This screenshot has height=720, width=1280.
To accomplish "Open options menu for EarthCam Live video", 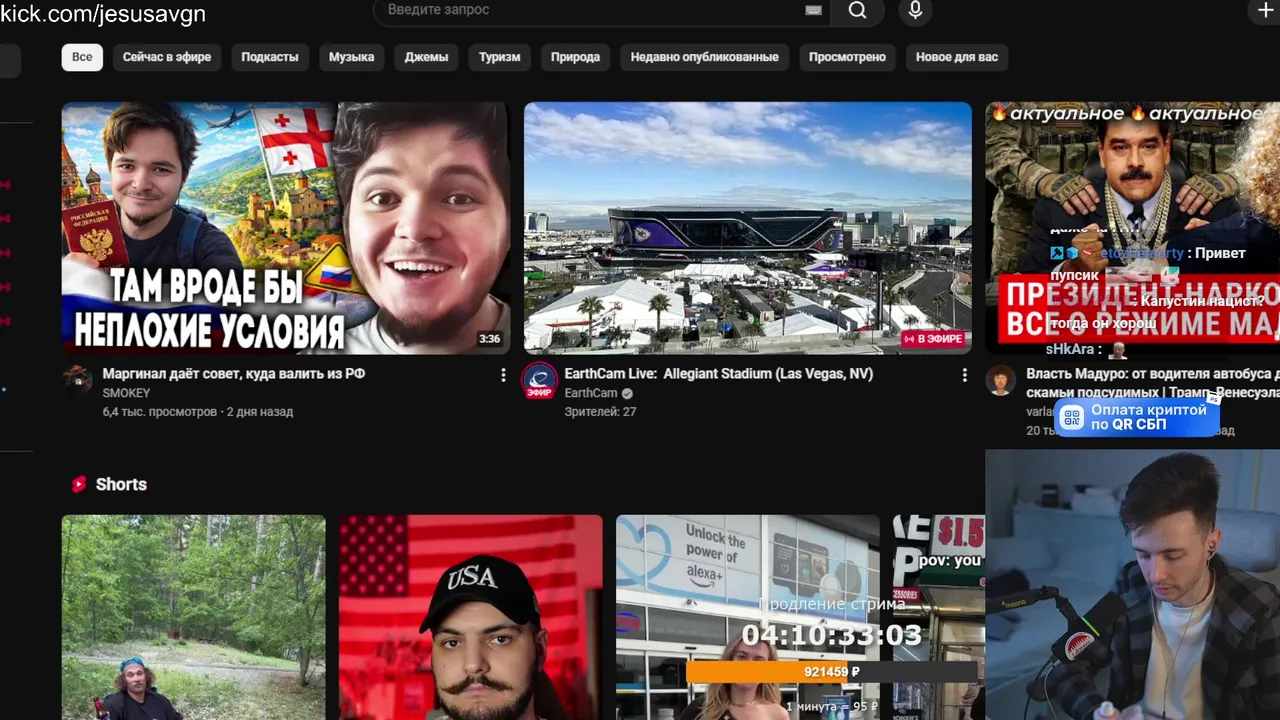I will [964, 375].
